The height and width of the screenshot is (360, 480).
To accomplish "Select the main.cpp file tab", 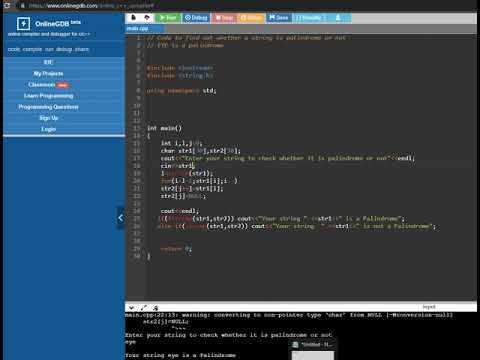I will [x=137, y=29].
